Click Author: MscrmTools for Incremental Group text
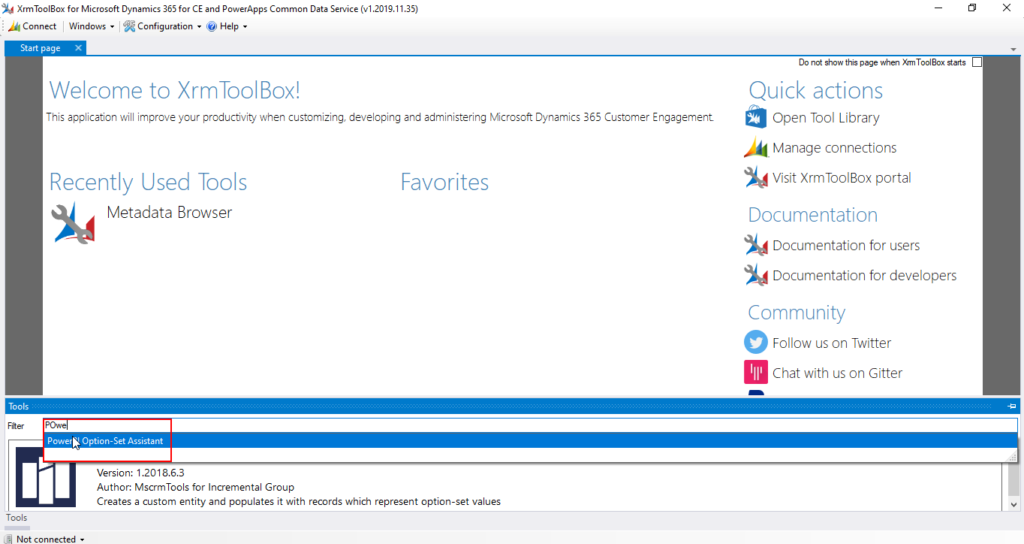 tap(195, 487)
